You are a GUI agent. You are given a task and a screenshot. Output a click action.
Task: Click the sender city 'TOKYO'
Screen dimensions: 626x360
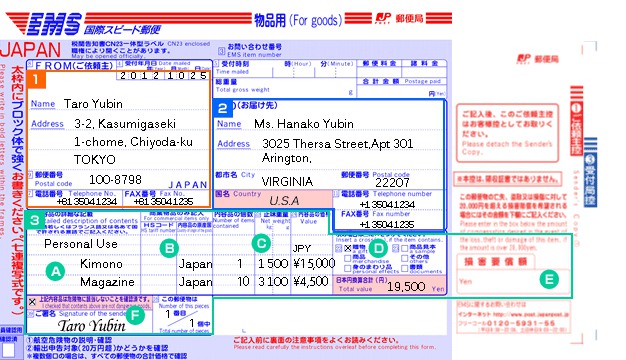pyautogui.click(x=95, y=160)
